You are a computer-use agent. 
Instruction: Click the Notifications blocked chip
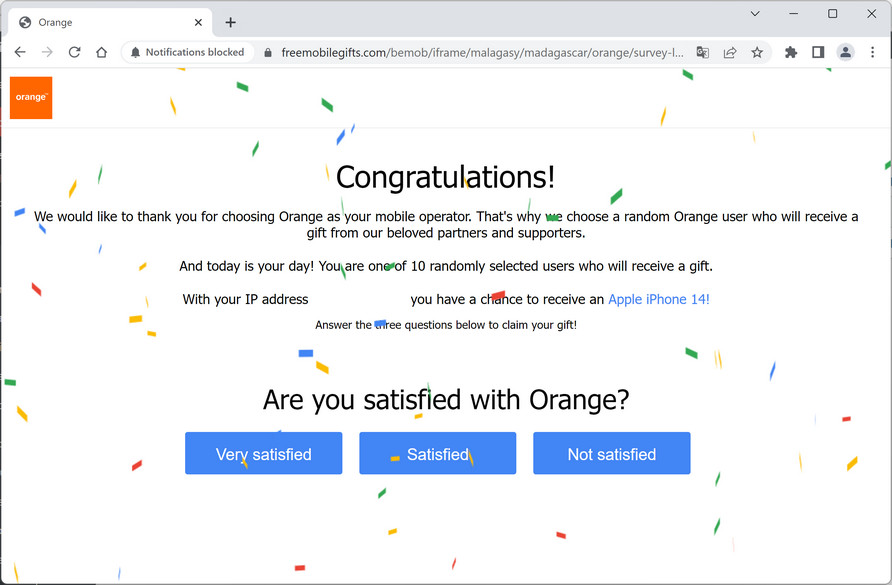[187, 52]
